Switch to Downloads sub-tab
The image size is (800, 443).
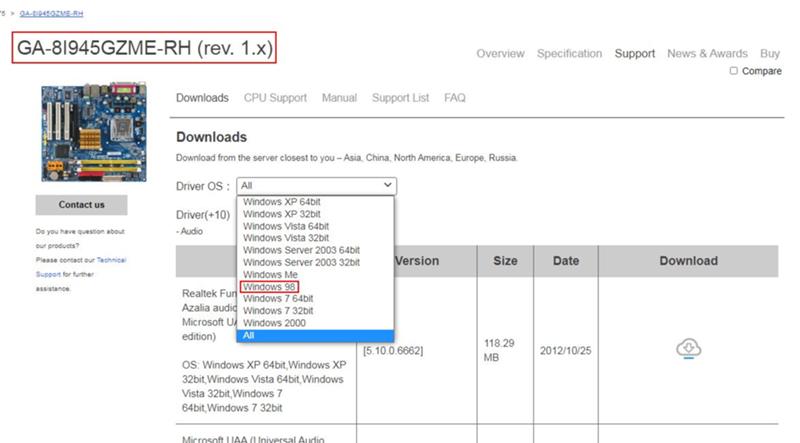point(202,97)
